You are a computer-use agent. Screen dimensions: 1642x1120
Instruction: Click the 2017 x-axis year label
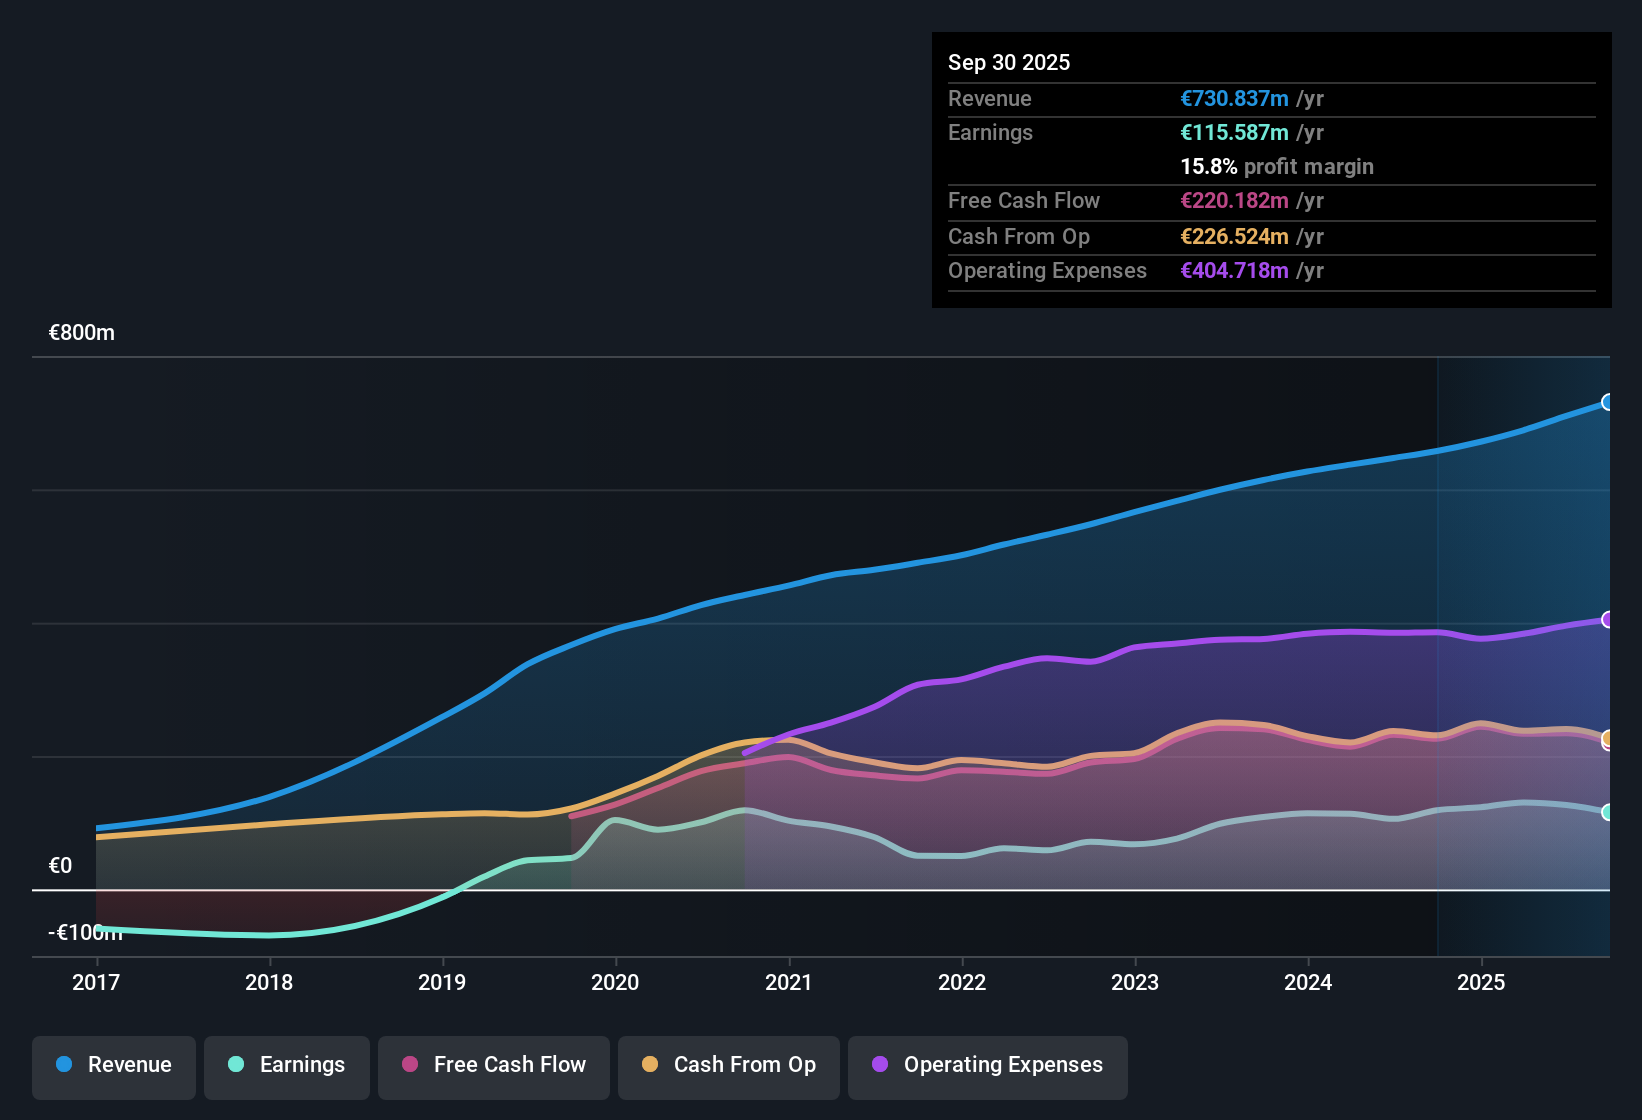click(96, 982)
